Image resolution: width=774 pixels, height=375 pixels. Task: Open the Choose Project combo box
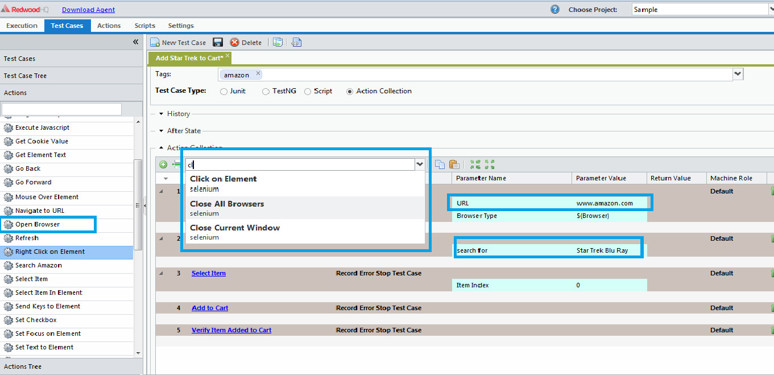[702, 9]
